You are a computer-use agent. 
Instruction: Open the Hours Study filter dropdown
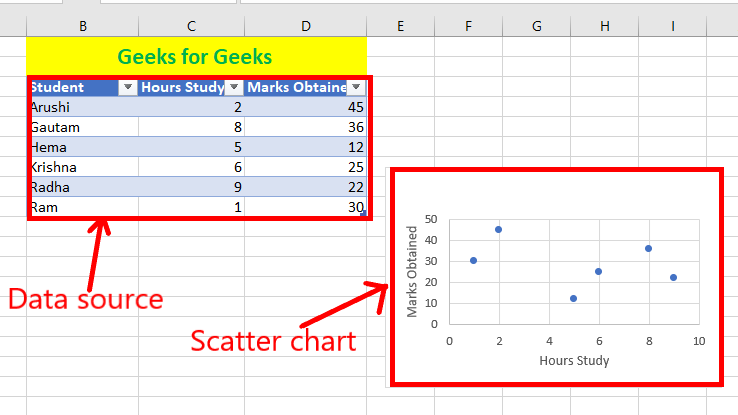pyautogui.click(x=234, y=87)
